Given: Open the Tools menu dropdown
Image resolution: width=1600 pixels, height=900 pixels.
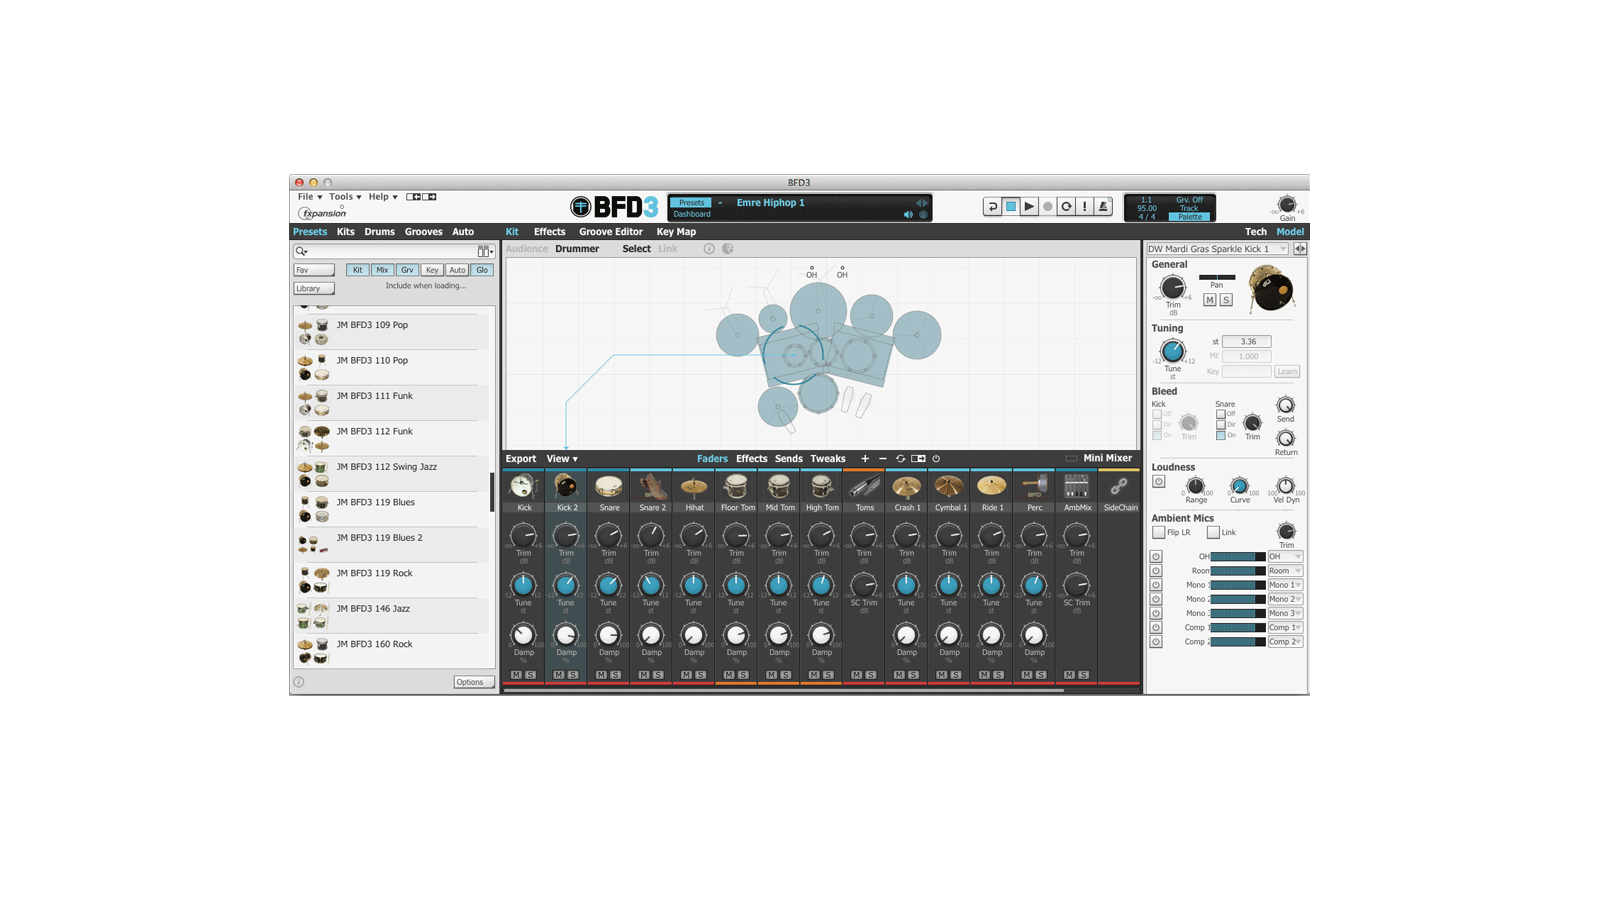Looking at the screenshot, I should 345,197.
